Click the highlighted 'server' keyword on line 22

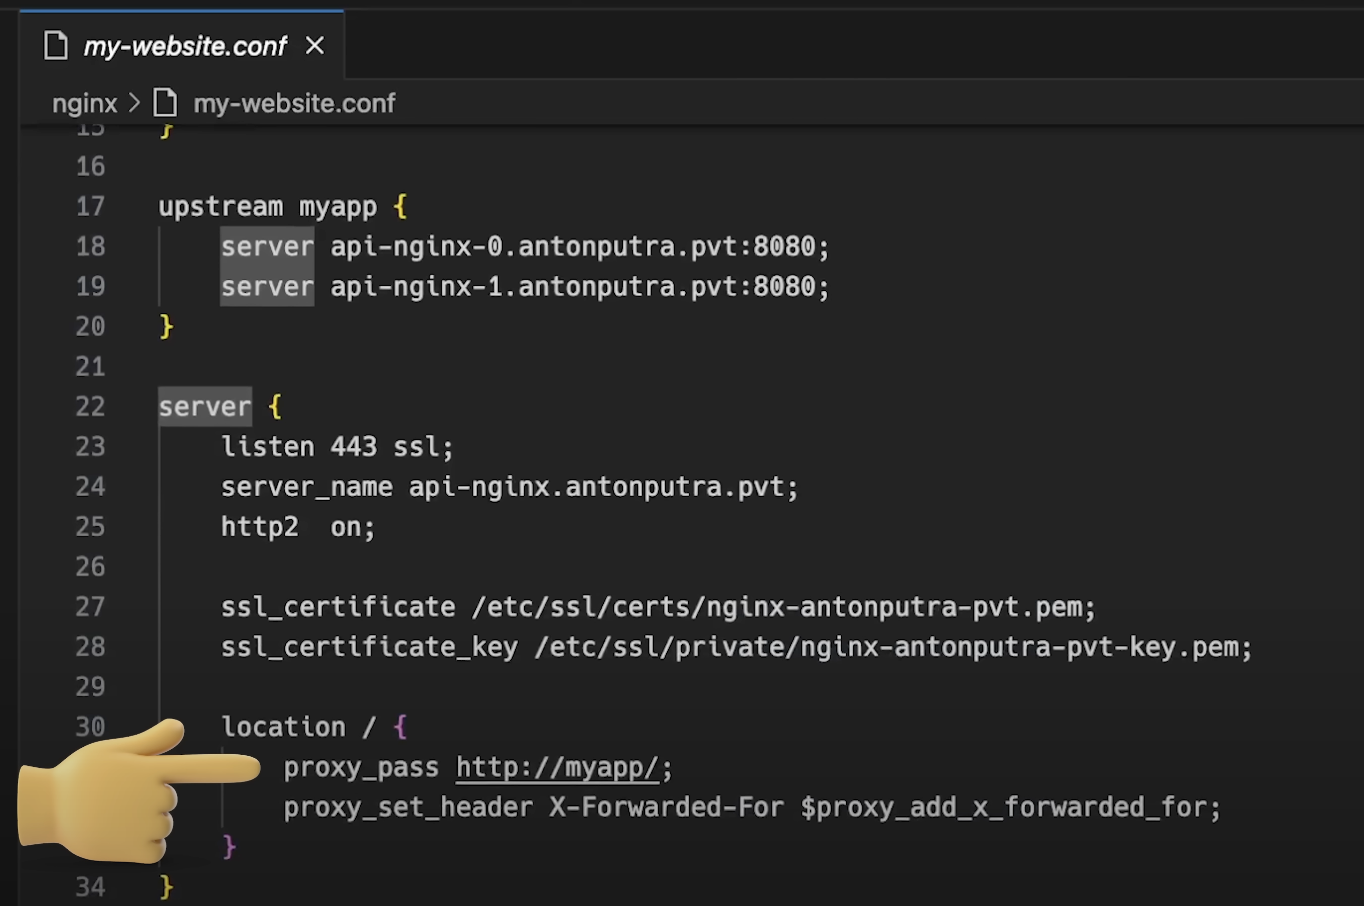[x=205, y=407]
